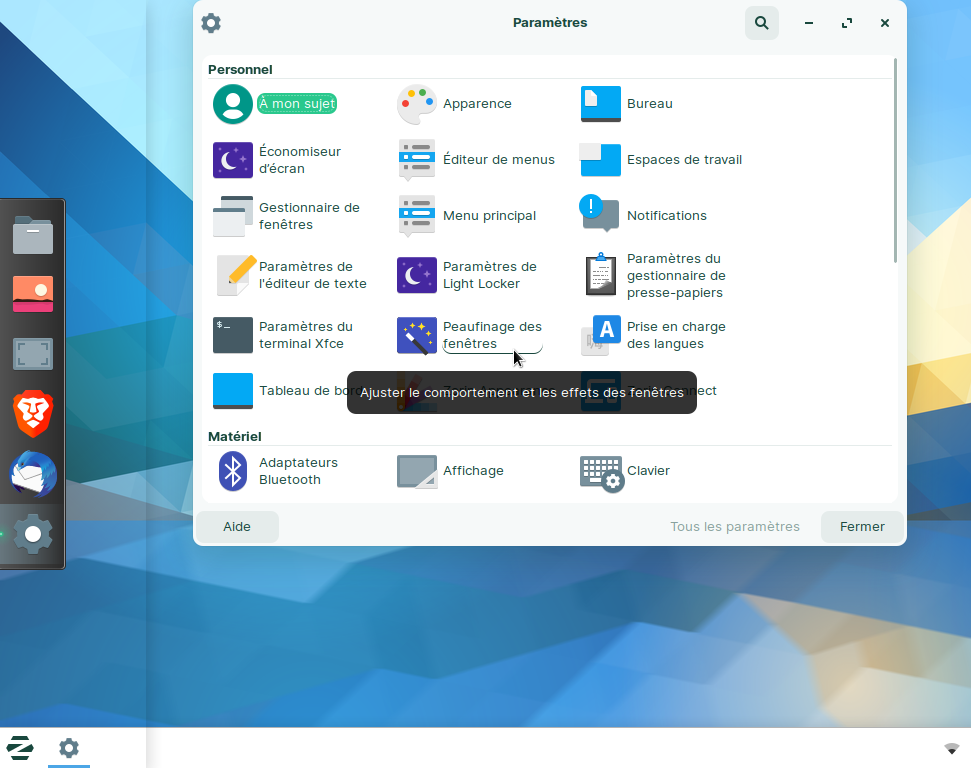Open the Zorin start menu

[x=20, y=748]
